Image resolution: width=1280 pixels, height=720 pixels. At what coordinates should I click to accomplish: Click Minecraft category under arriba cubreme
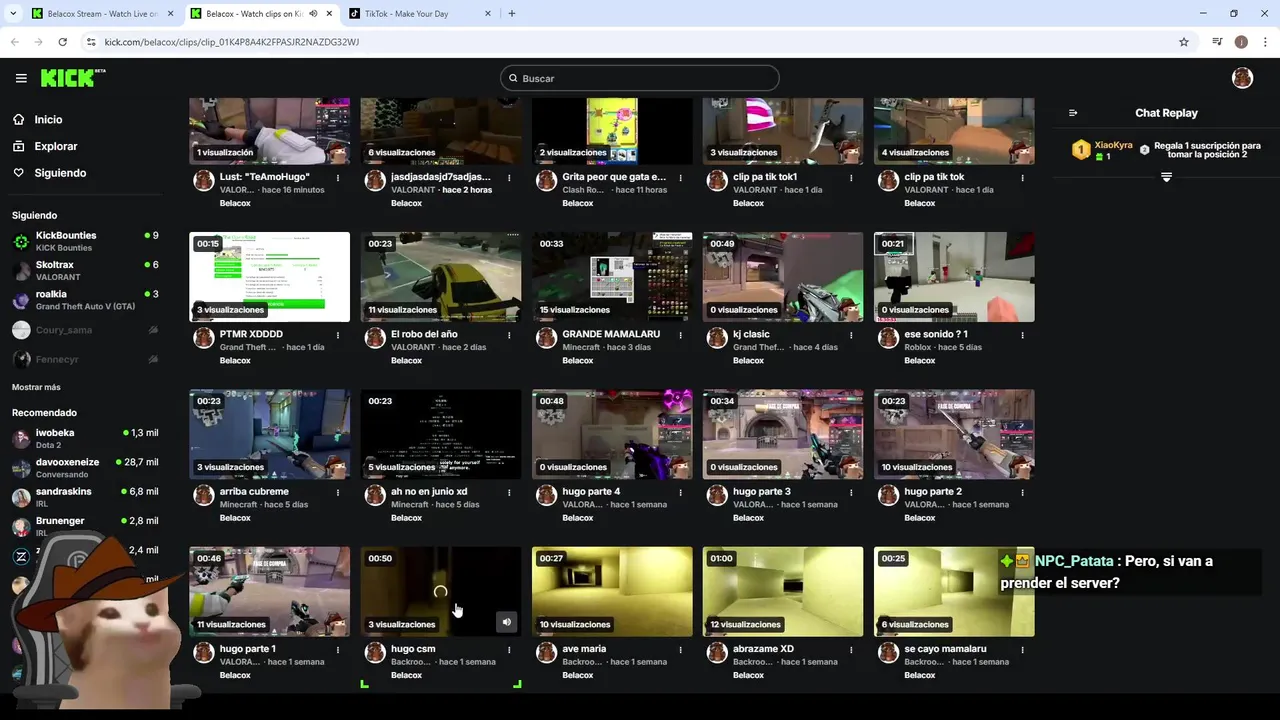tap(238, 505)
